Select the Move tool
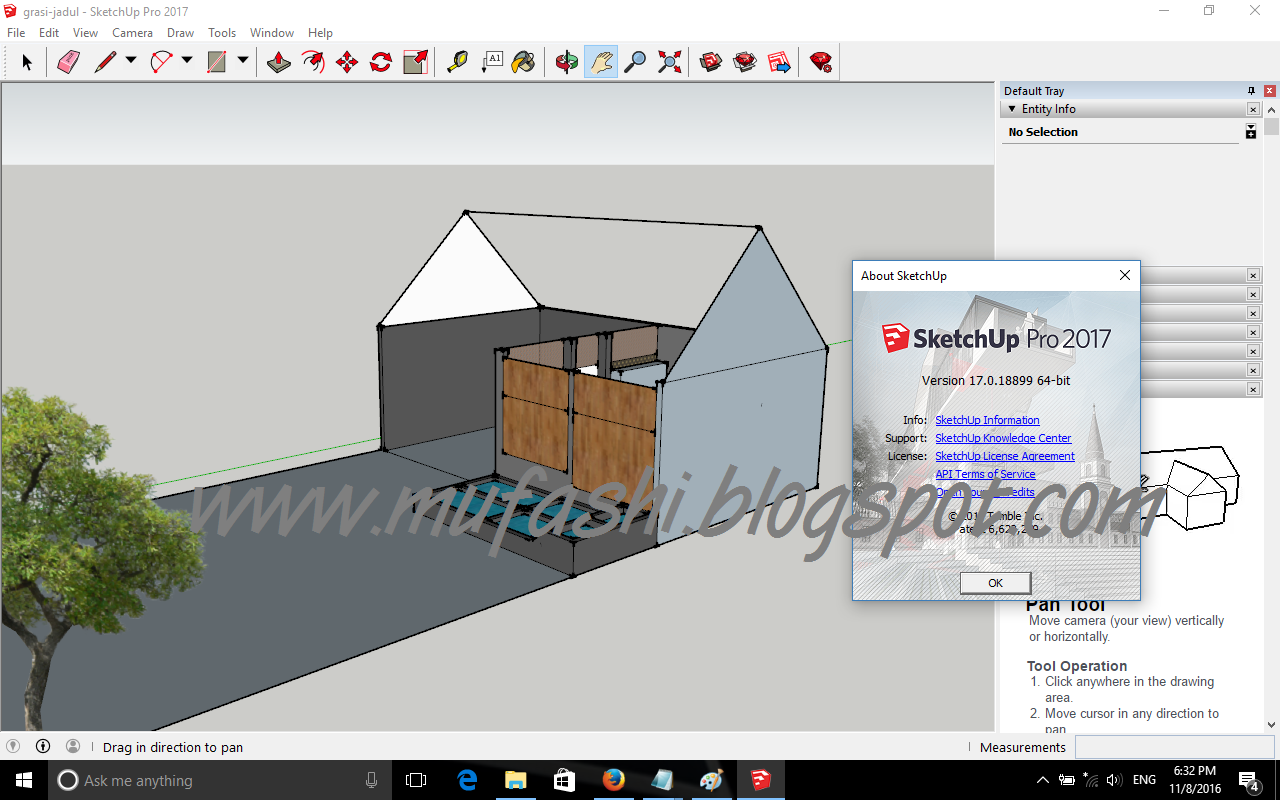 tap(347, 62)
